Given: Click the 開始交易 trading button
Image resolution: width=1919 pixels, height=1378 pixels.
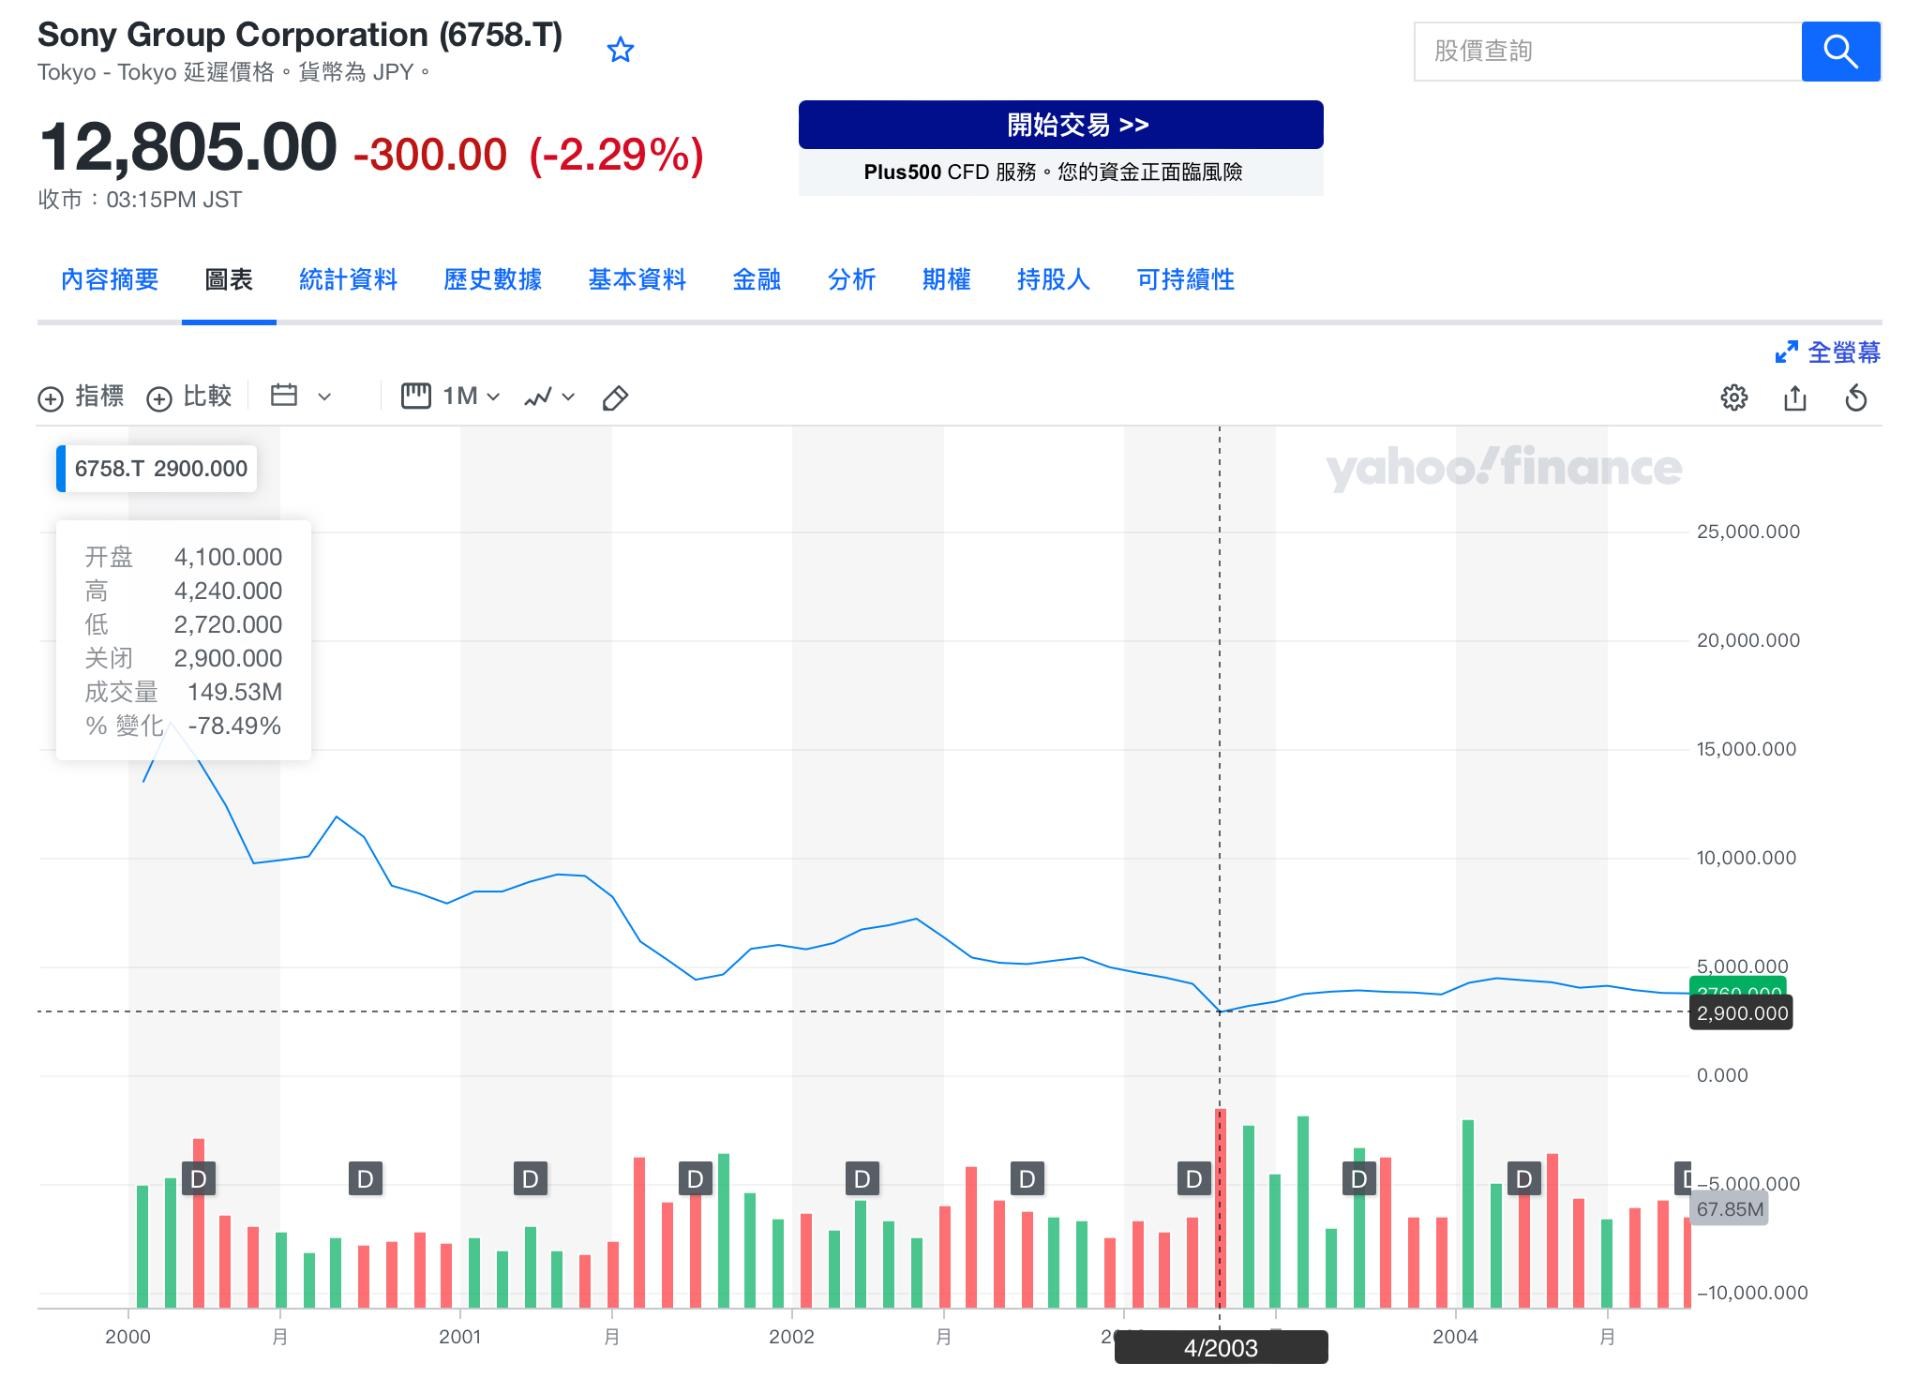Looking at the screenshot, I should pos(1060,125).
